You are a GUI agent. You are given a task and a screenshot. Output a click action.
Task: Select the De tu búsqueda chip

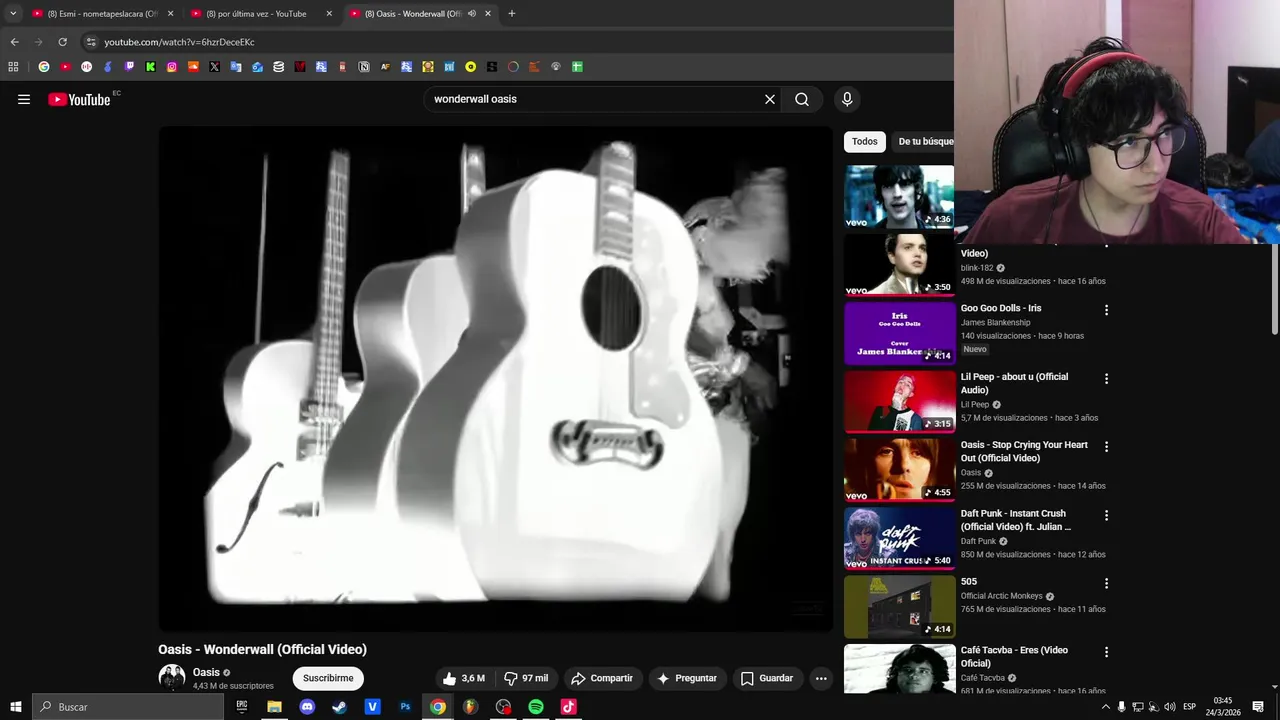click(x=924, y=141)
